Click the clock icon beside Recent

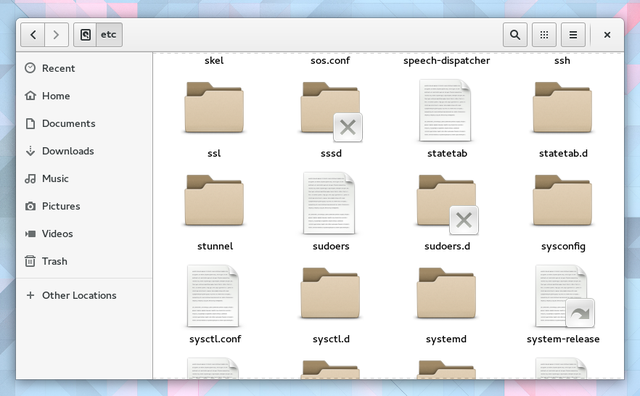30,68
